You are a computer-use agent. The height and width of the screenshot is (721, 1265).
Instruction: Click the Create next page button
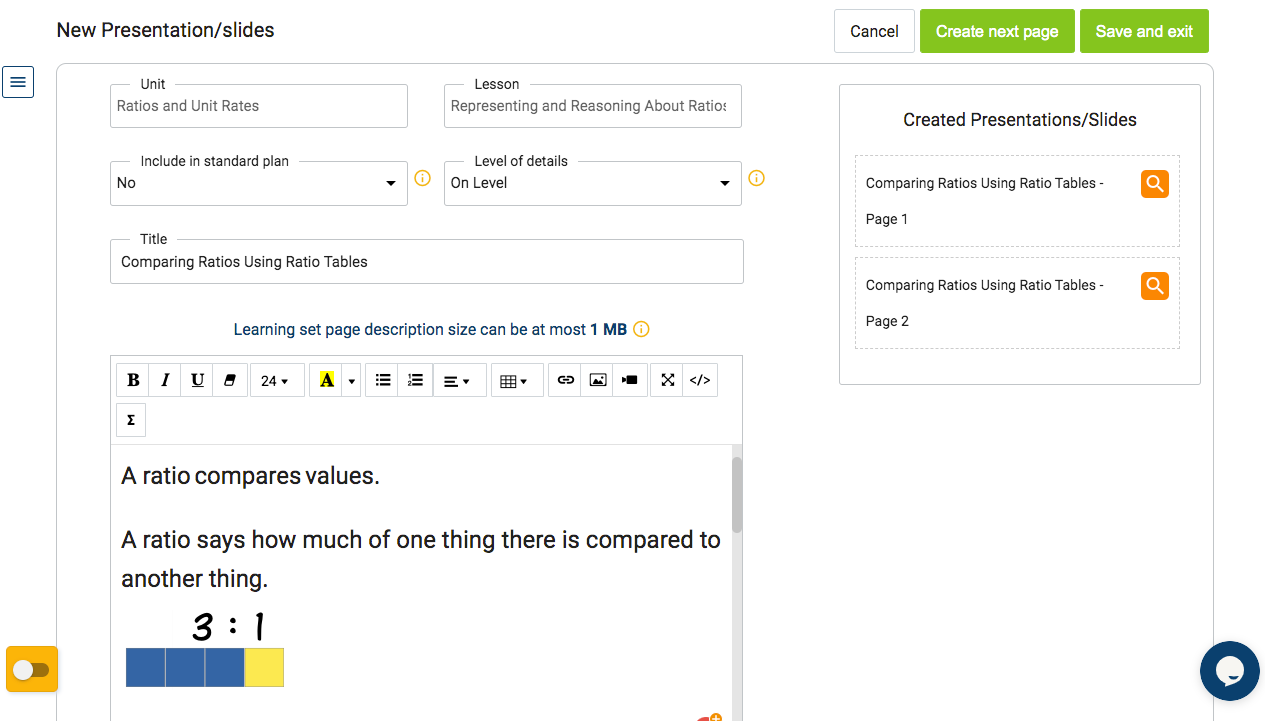click(x=996, y=31)
